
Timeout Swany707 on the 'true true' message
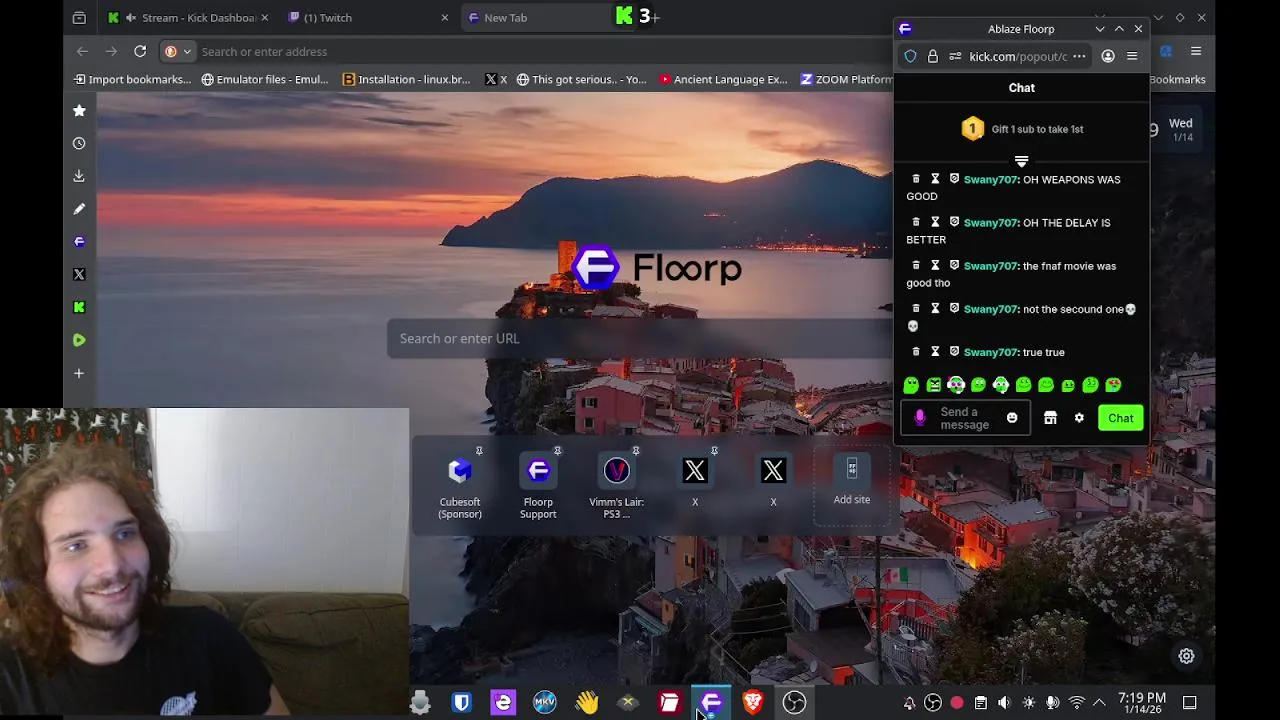935,352
